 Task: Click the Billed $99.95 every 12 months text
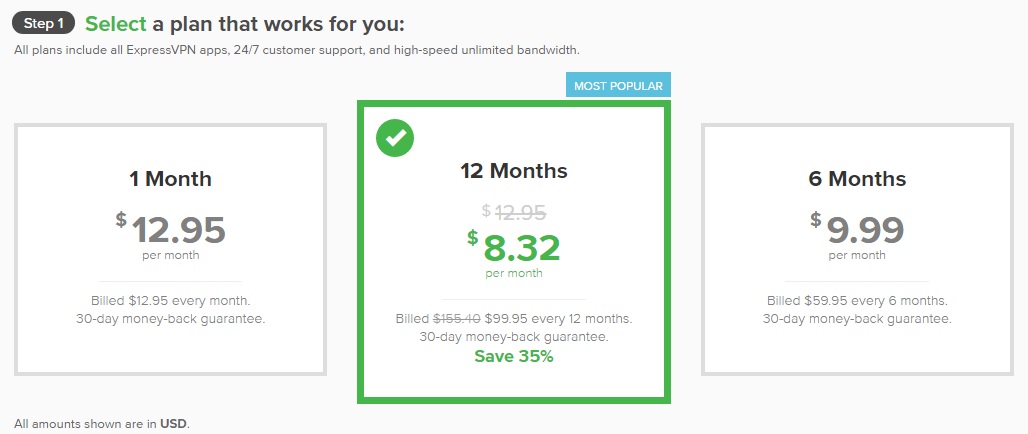[x=514, y=319]
